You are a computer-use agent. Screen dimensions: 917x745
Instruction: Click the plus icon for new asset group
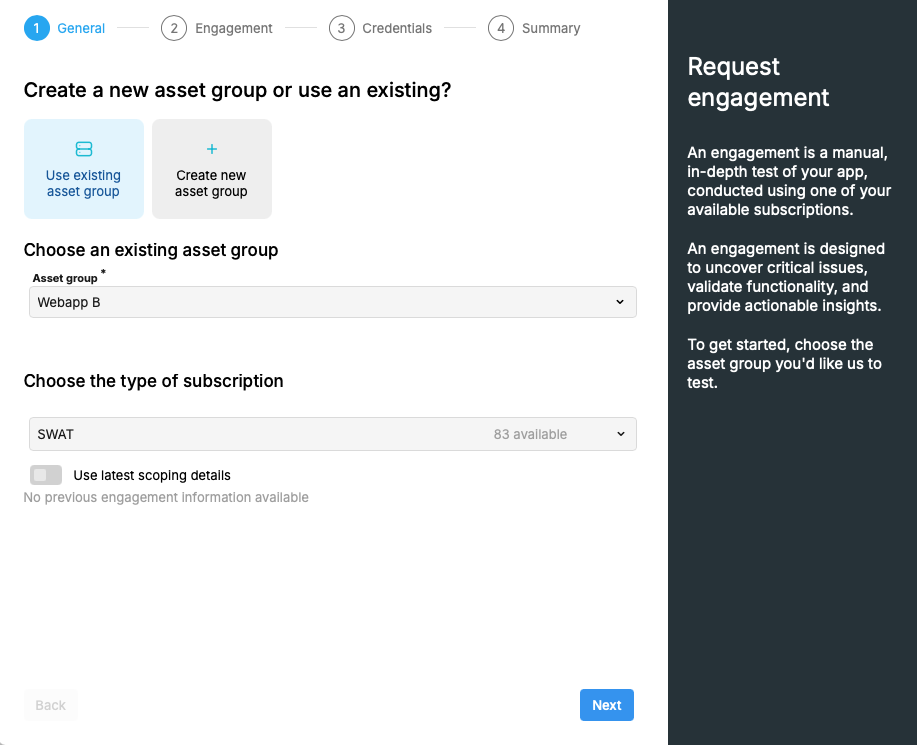pos(212,149)
